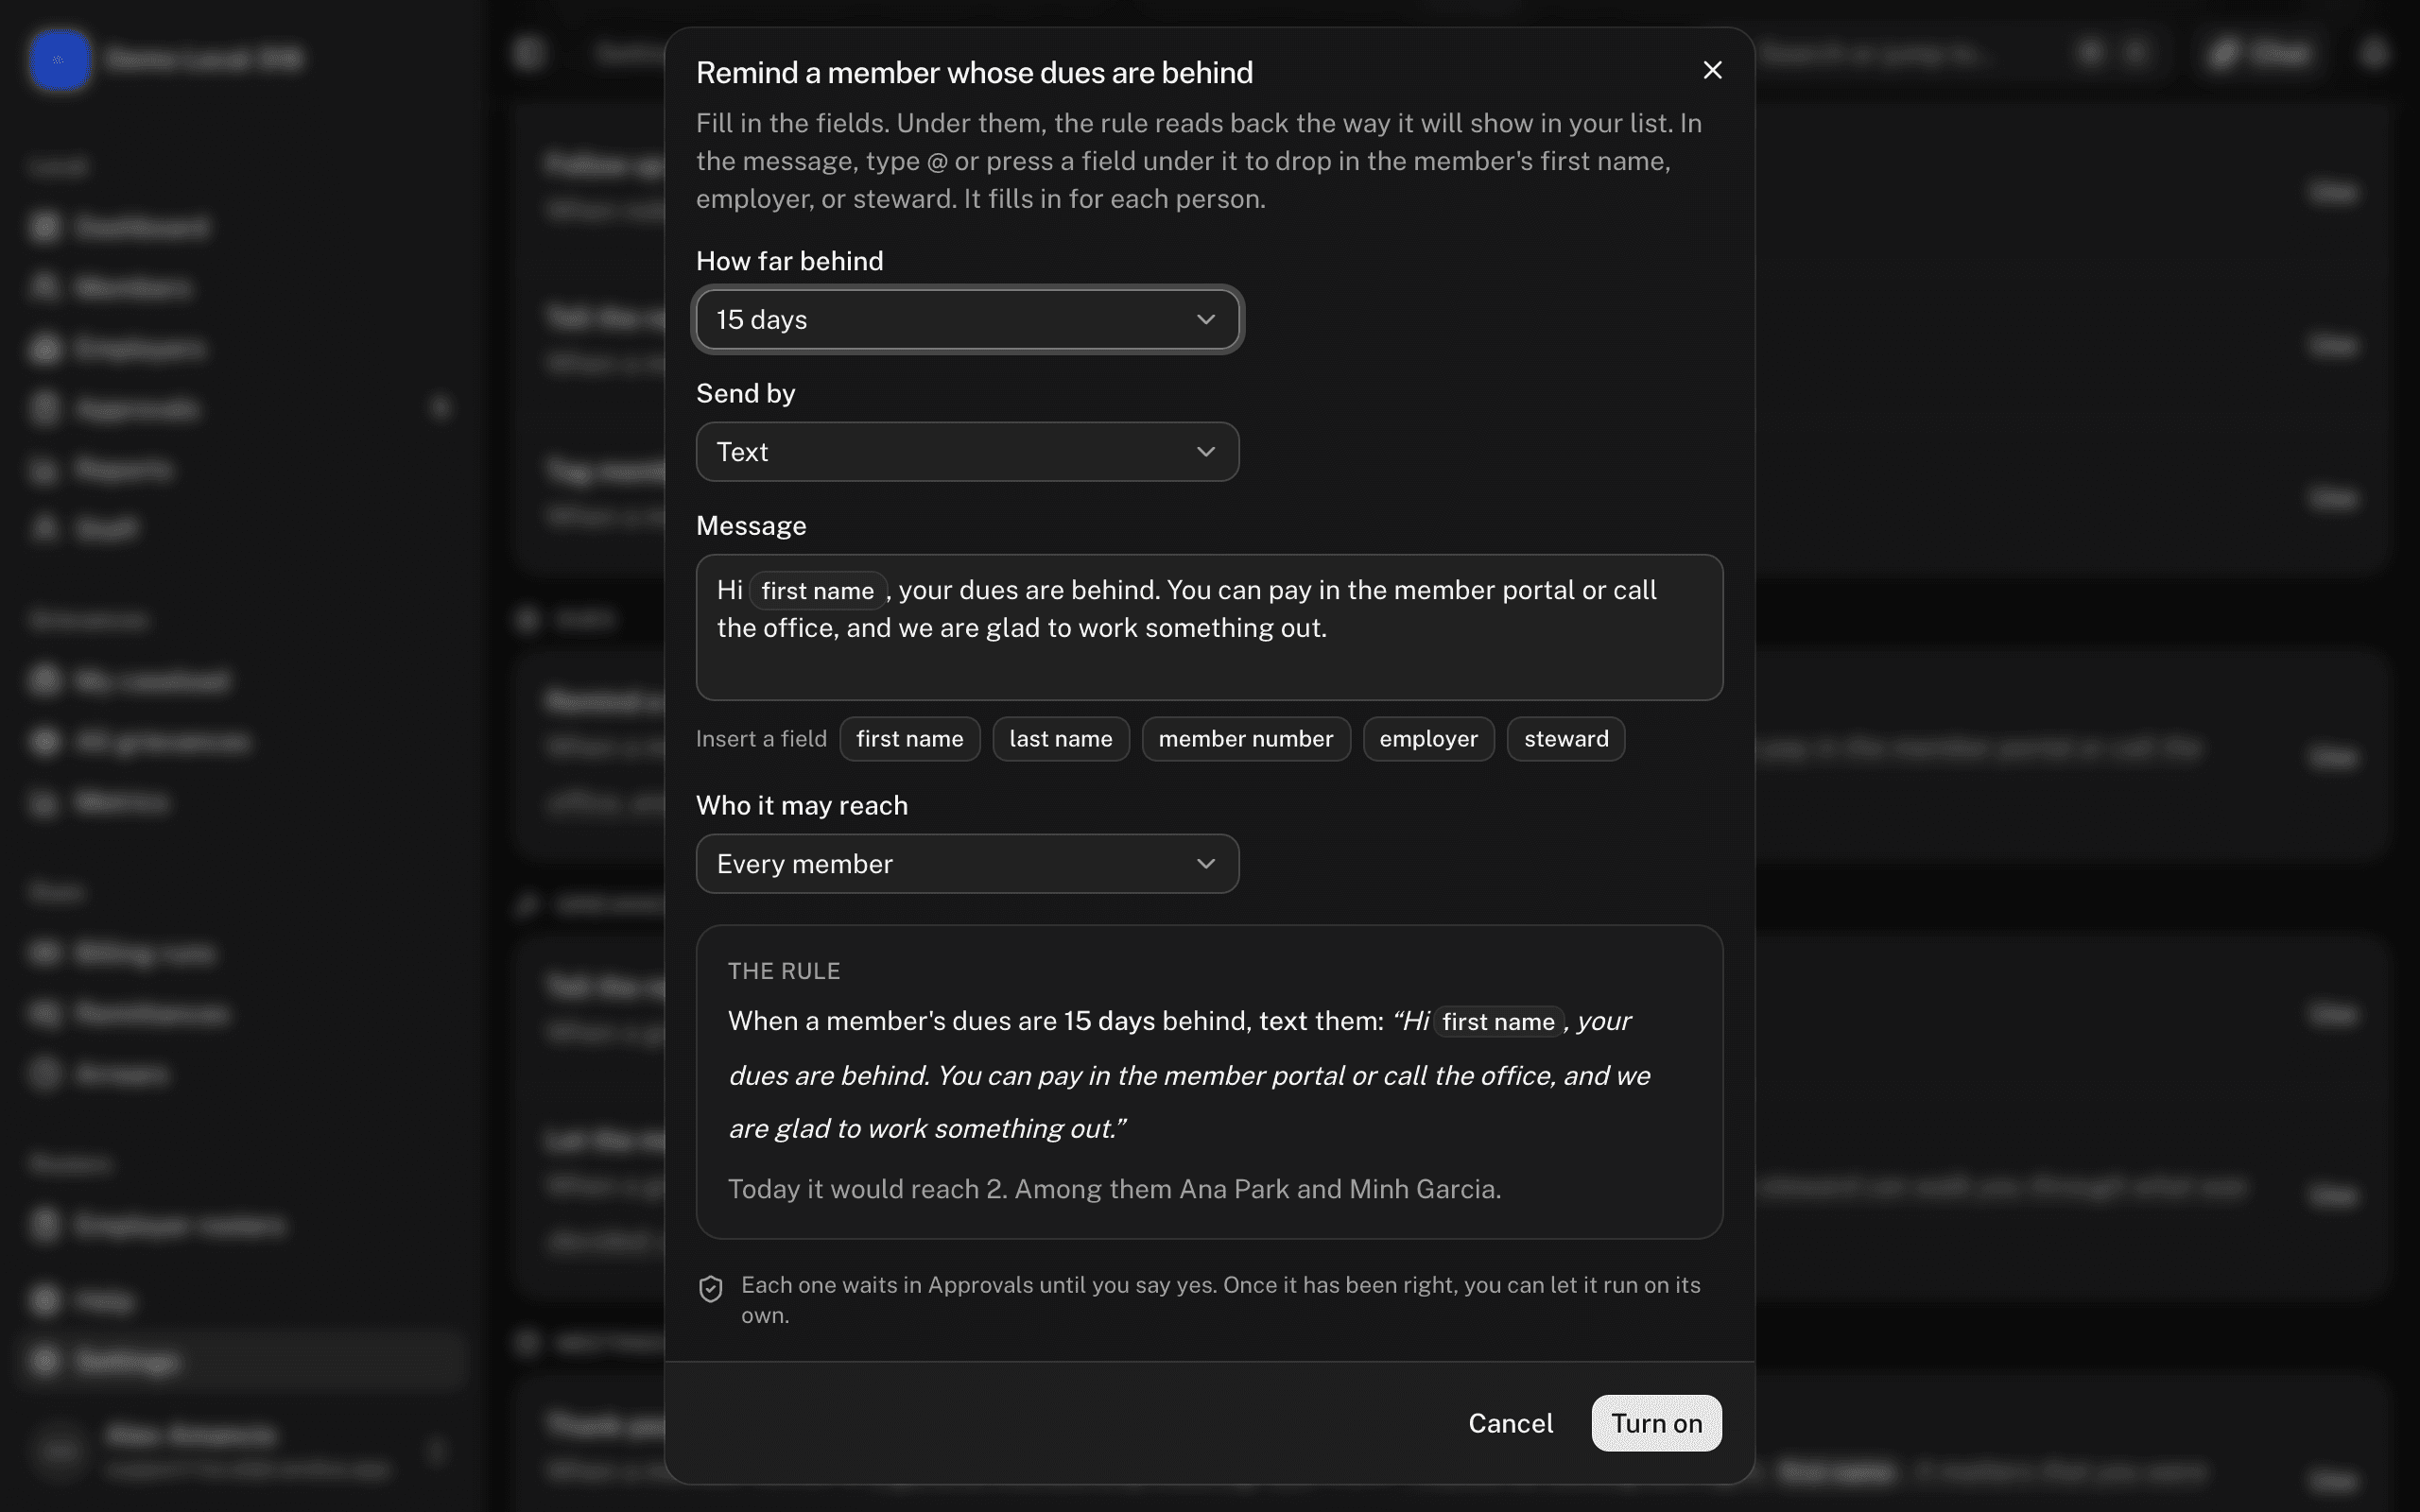This screenshot has width=2420, height=1512.
Task: Click the 'Today it would reach 2' line
Action: tap(1114, 1189)
